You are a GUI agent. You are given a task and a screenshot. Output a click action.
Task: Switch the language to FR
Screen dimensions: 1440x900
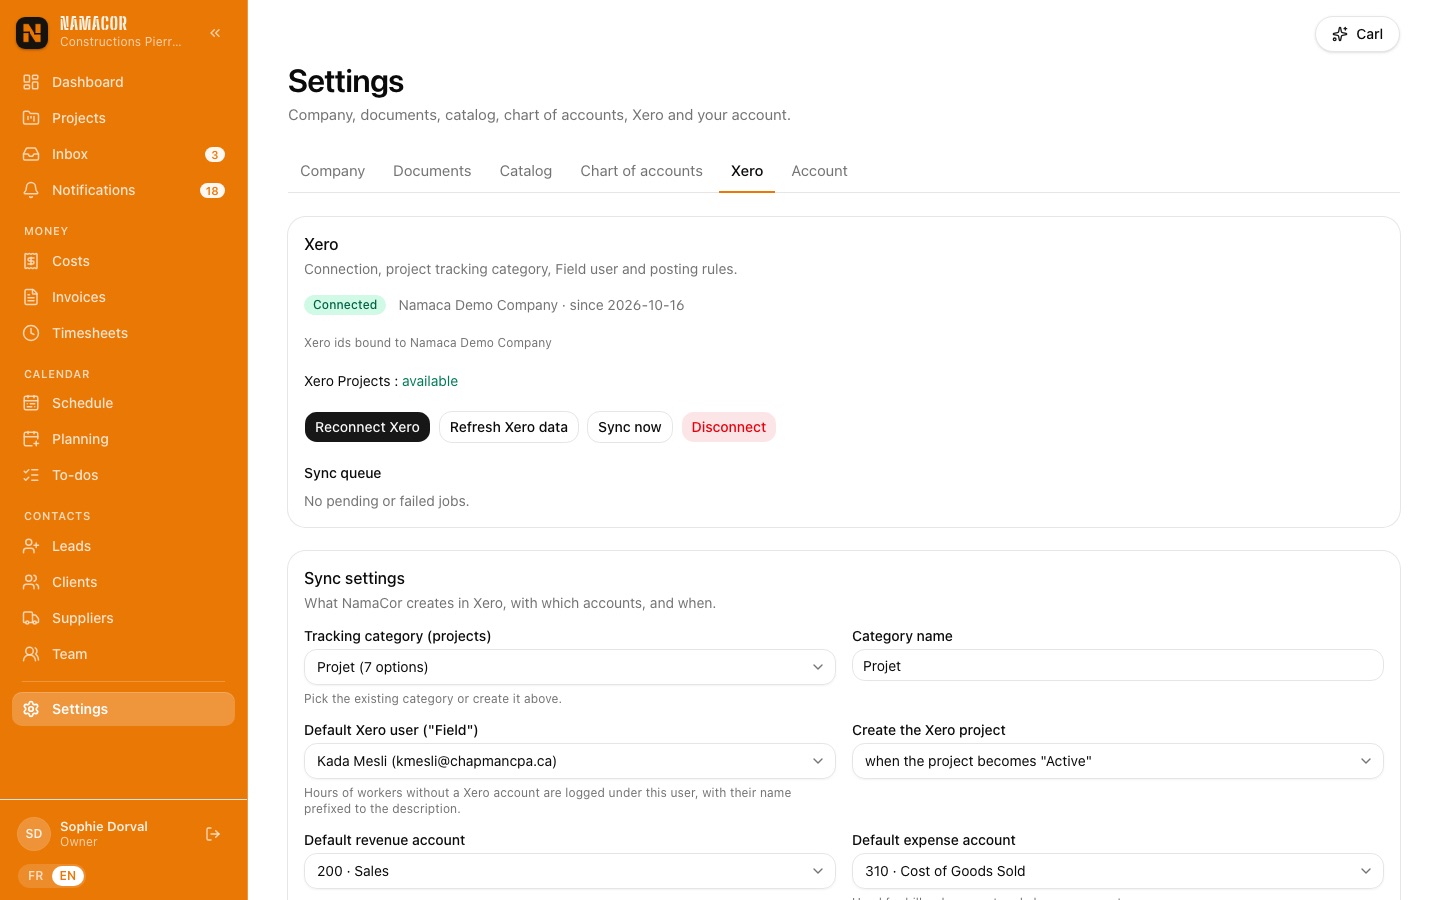pyautogui.click(x=36, y=876)
